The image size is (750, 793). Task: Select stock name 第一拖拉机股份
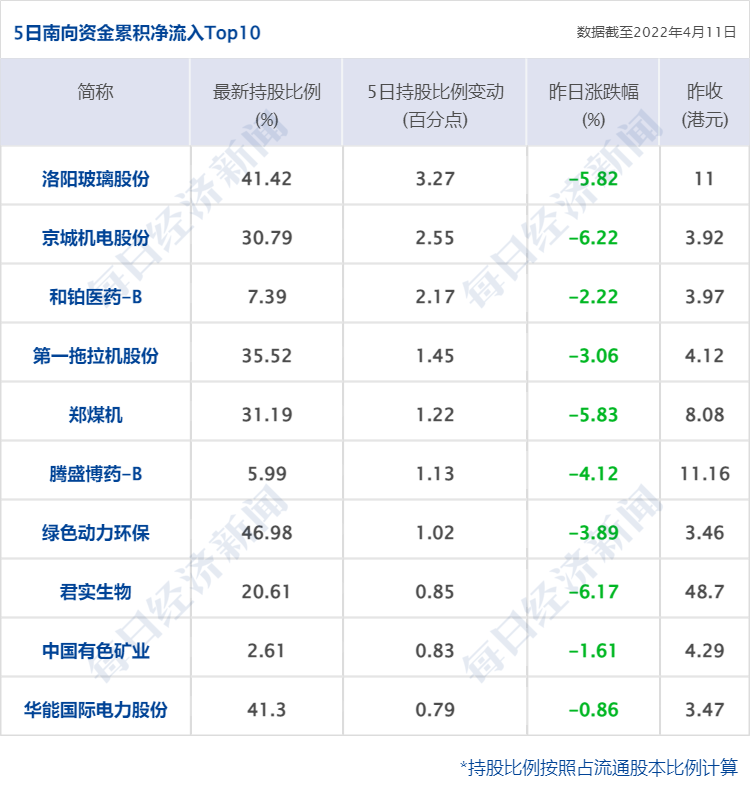click(x=95, y=356)
